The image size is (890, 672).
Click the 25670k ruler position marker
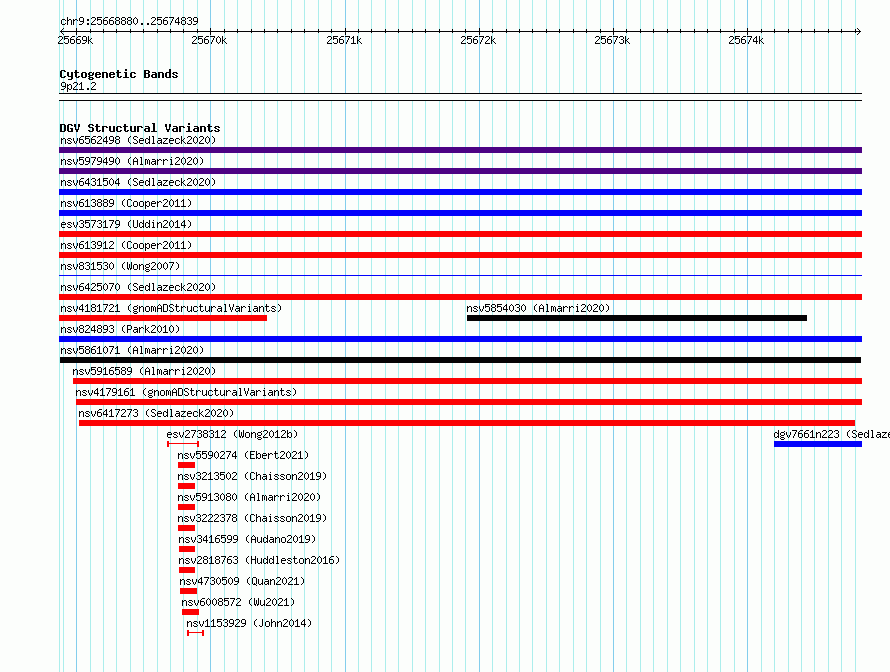pyautogui.click(x=209, y=40)
